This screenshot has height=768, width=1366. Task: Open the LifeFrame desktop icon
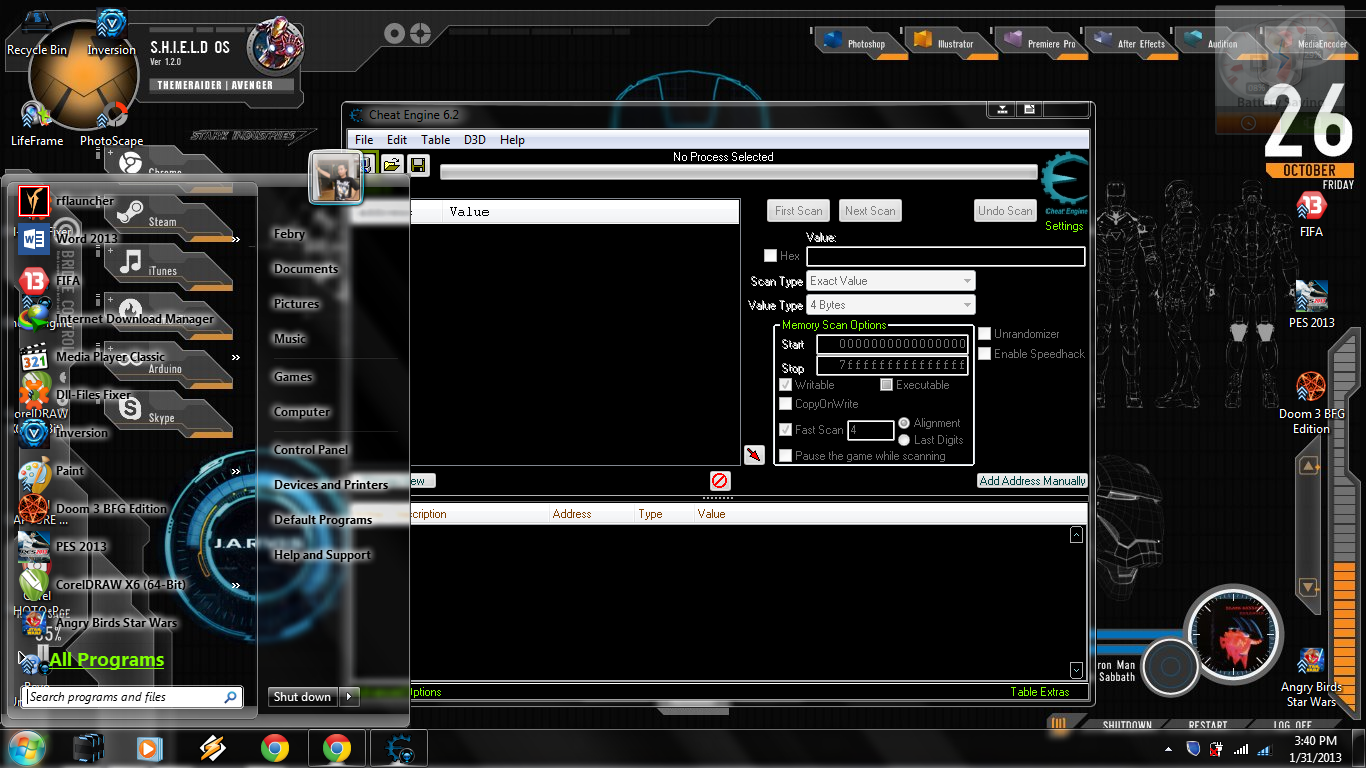[37, 122]
